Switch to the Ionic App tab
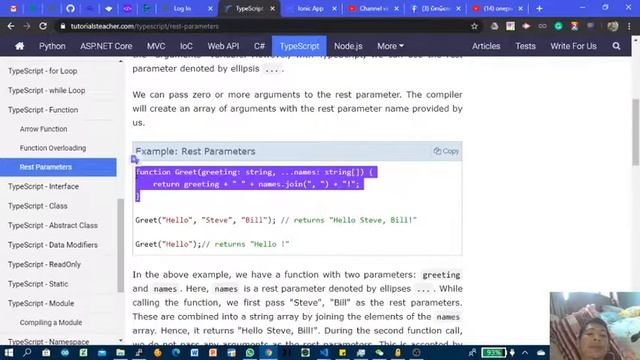The height and width of the screenshot is (360, 640). coord(310,8)
